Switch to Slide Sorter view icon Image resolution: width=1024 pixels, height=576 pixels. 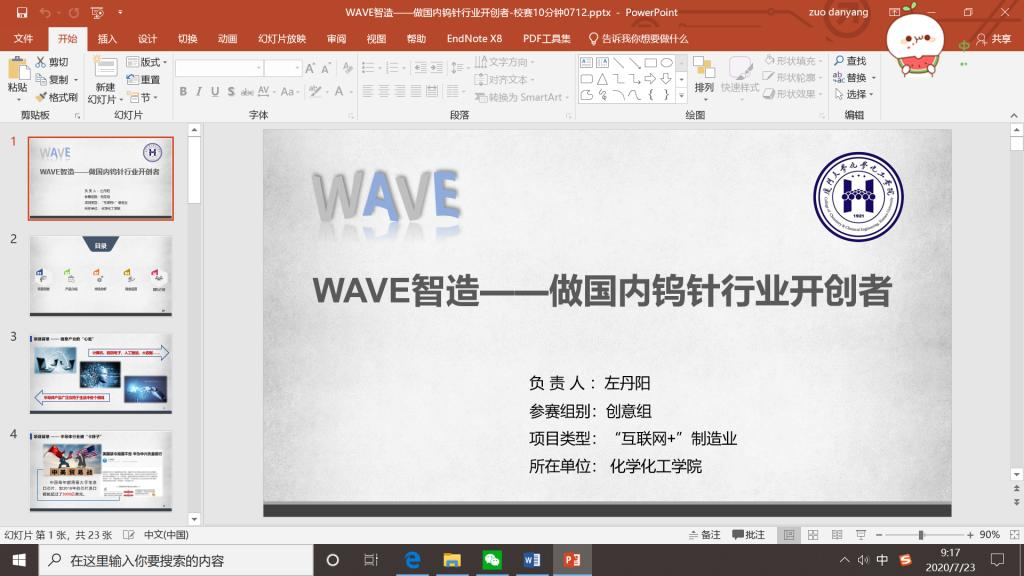(x=813, y=535)
